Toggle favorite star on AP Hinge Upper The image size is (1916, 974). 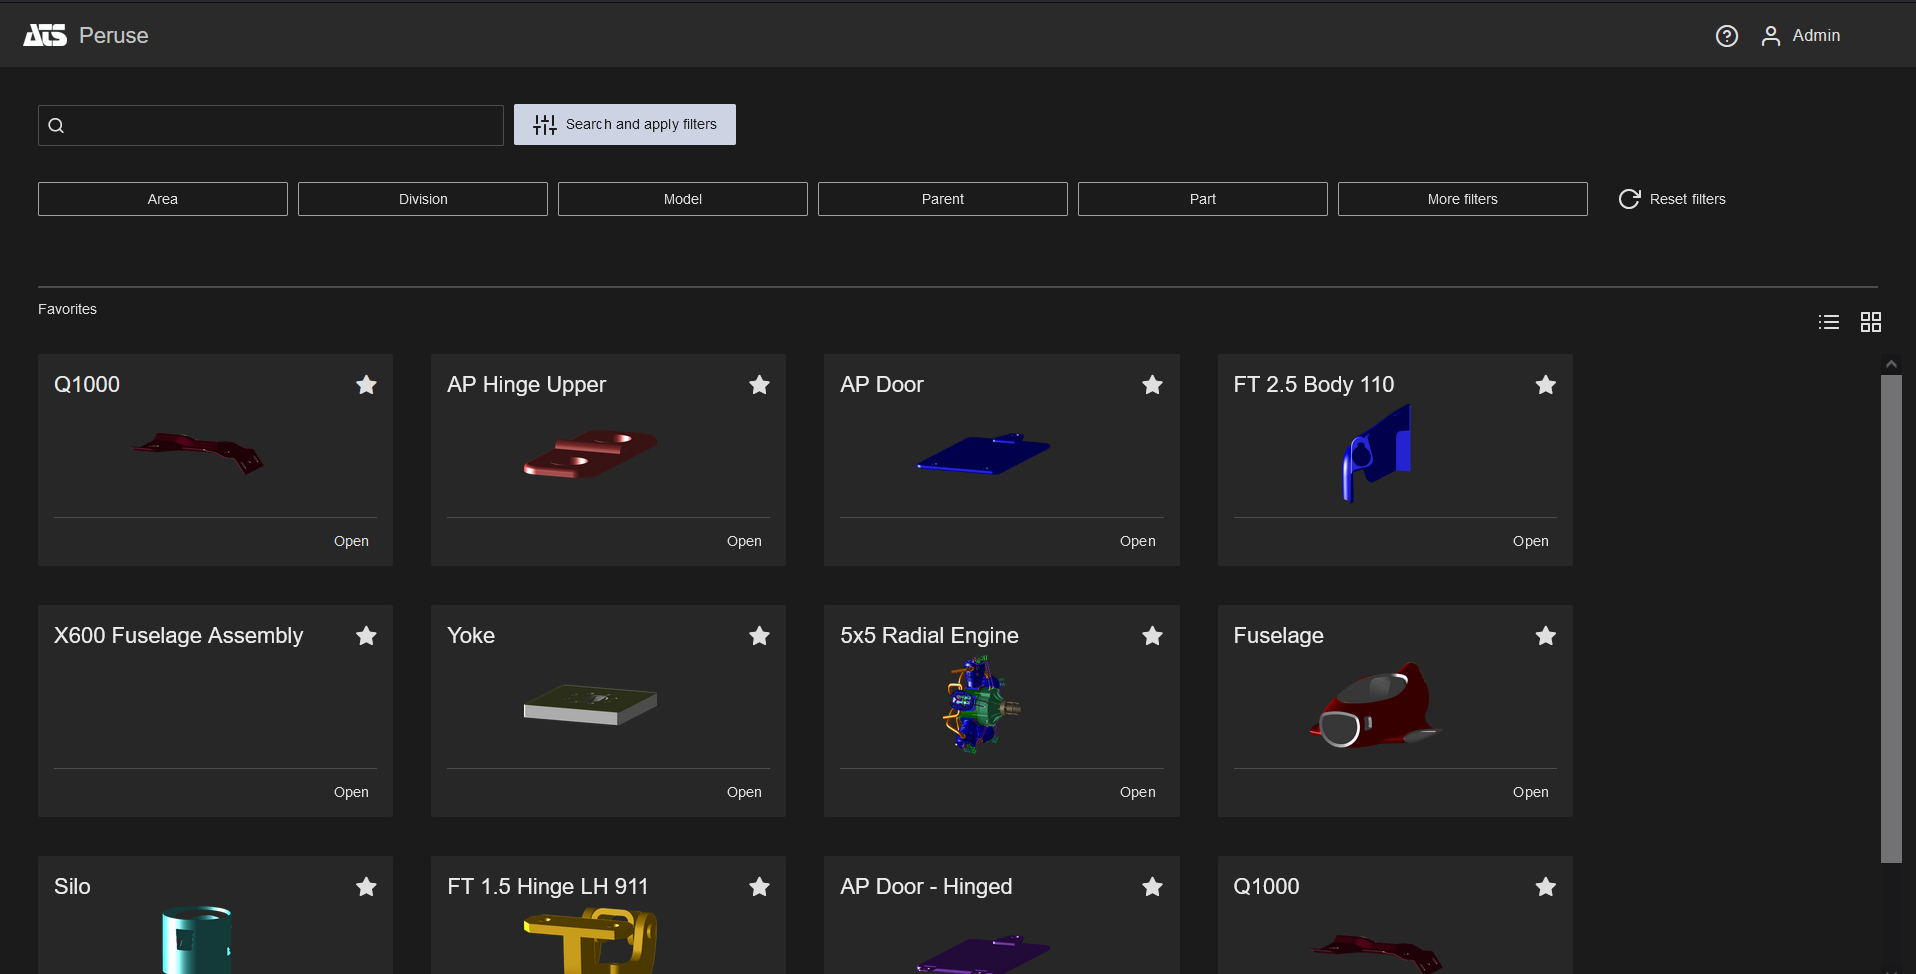759,385
